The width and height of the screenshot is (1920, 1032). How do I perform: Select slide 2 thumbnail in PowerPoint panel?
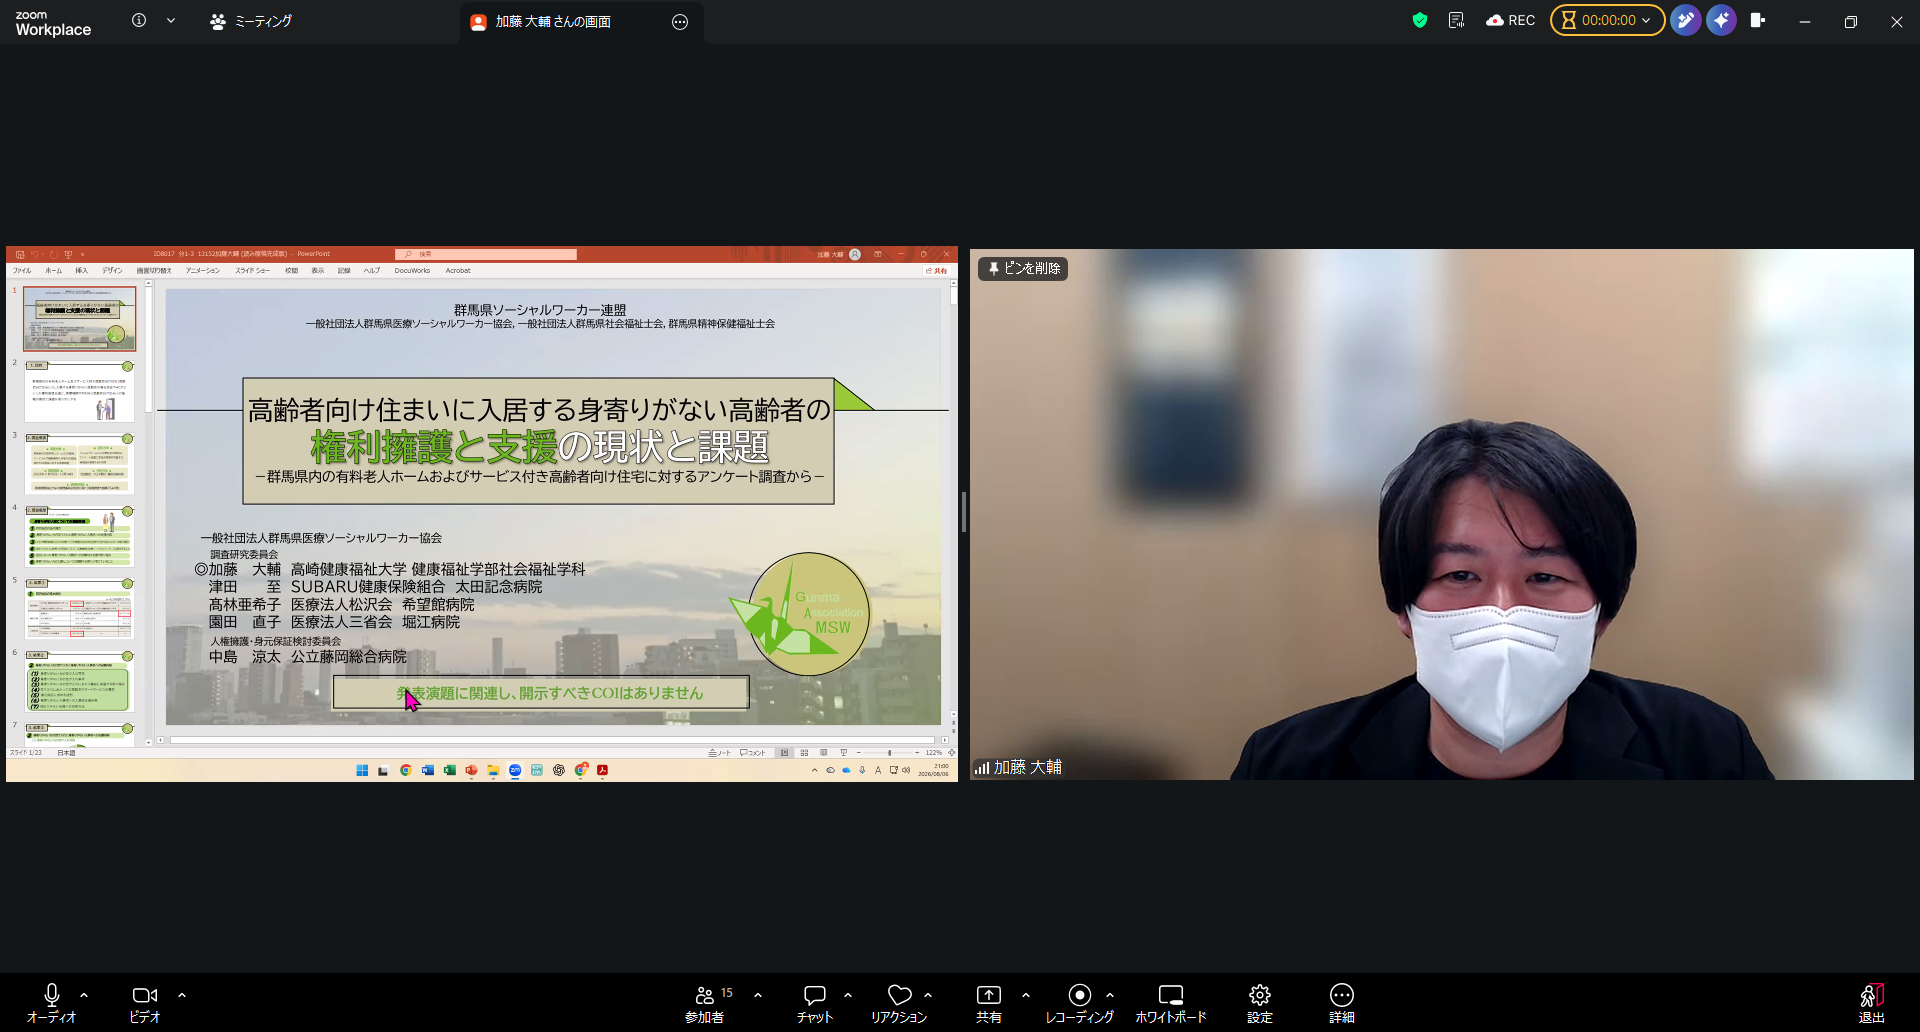[x=79, y=391]
